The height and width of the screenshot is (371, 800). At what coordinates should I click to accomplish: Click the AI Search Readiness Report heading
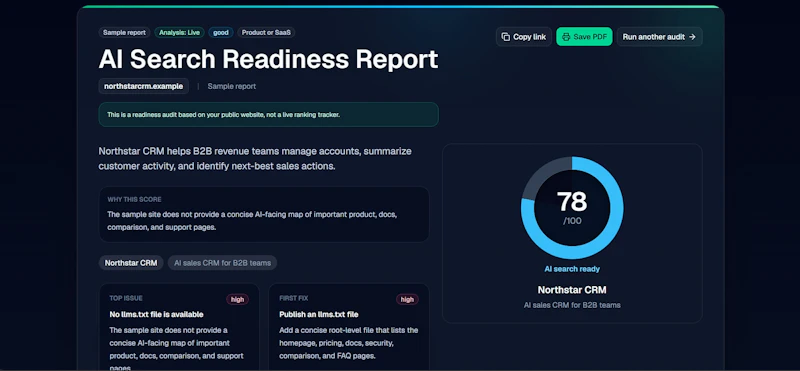(268, 60)
